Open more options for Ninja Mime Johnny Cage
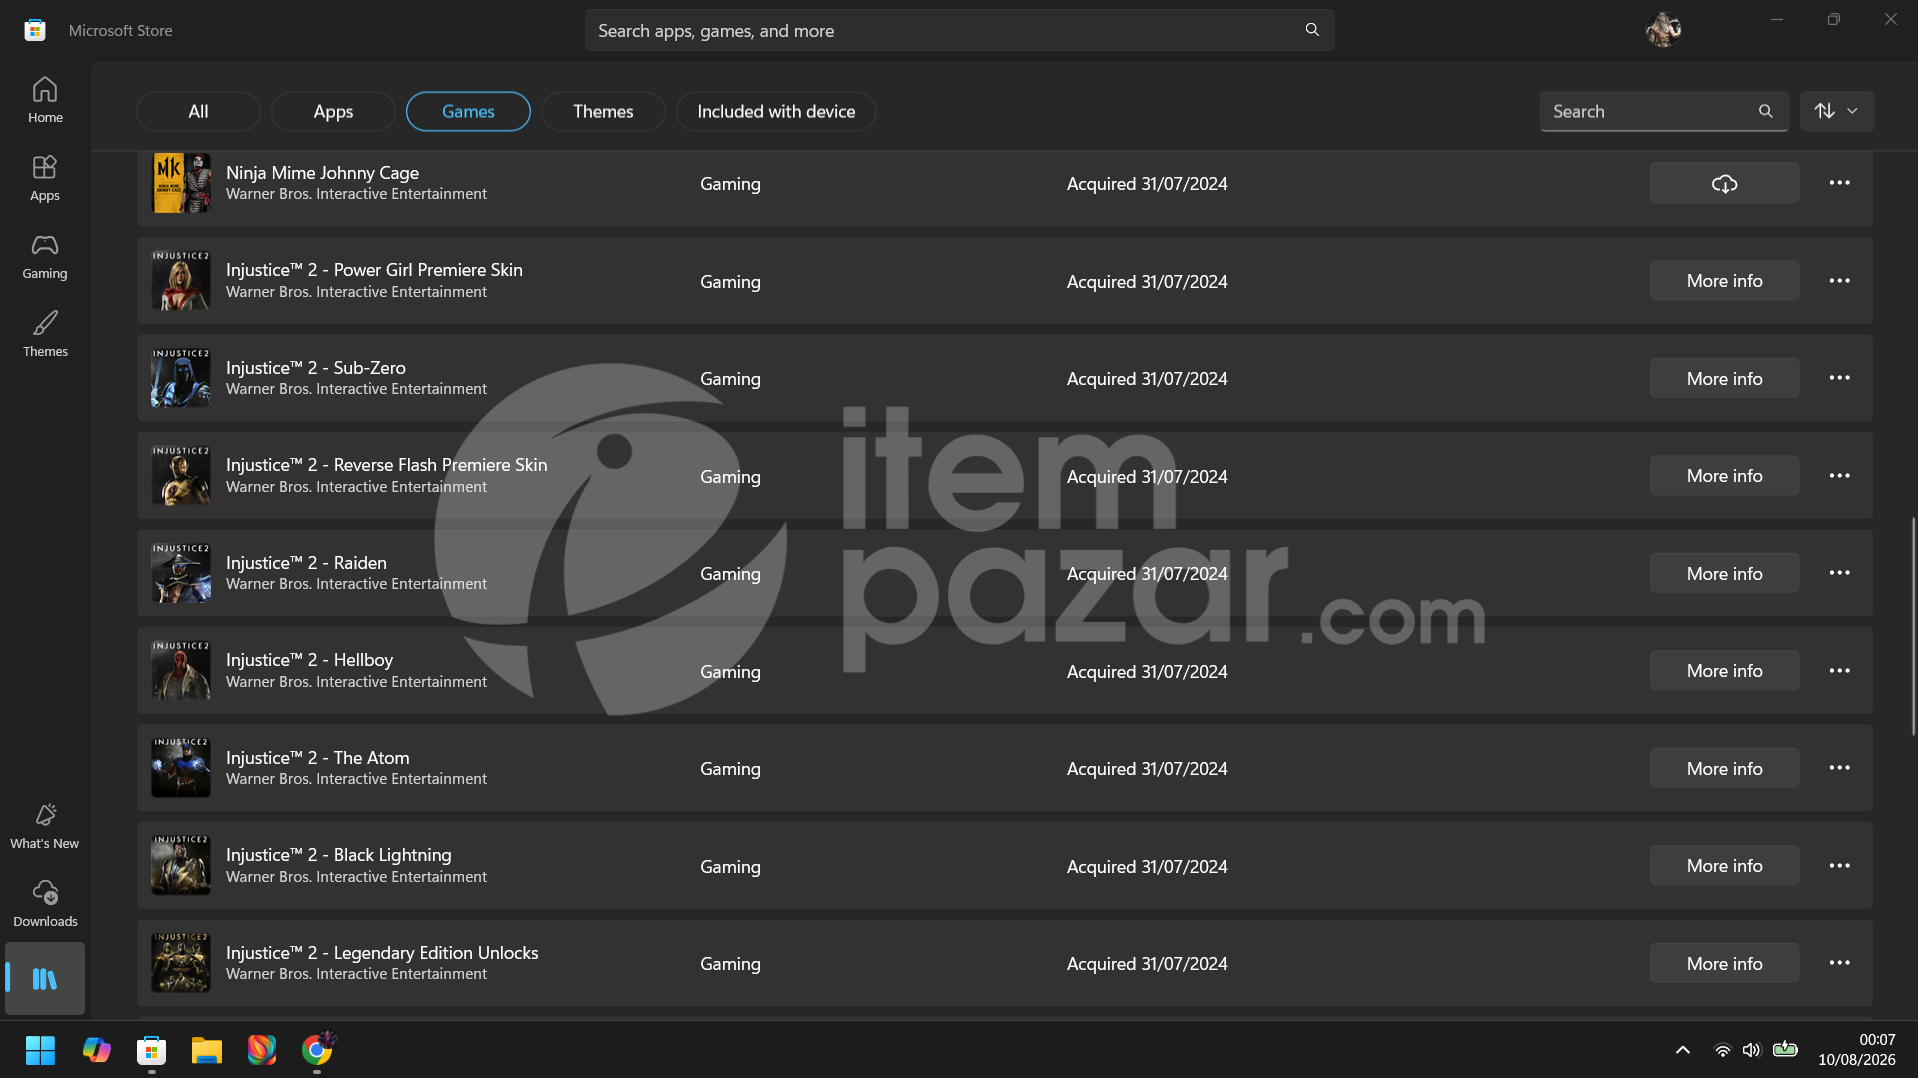The width and height of the screenshot is (1918, 1078). (1839, 183)
